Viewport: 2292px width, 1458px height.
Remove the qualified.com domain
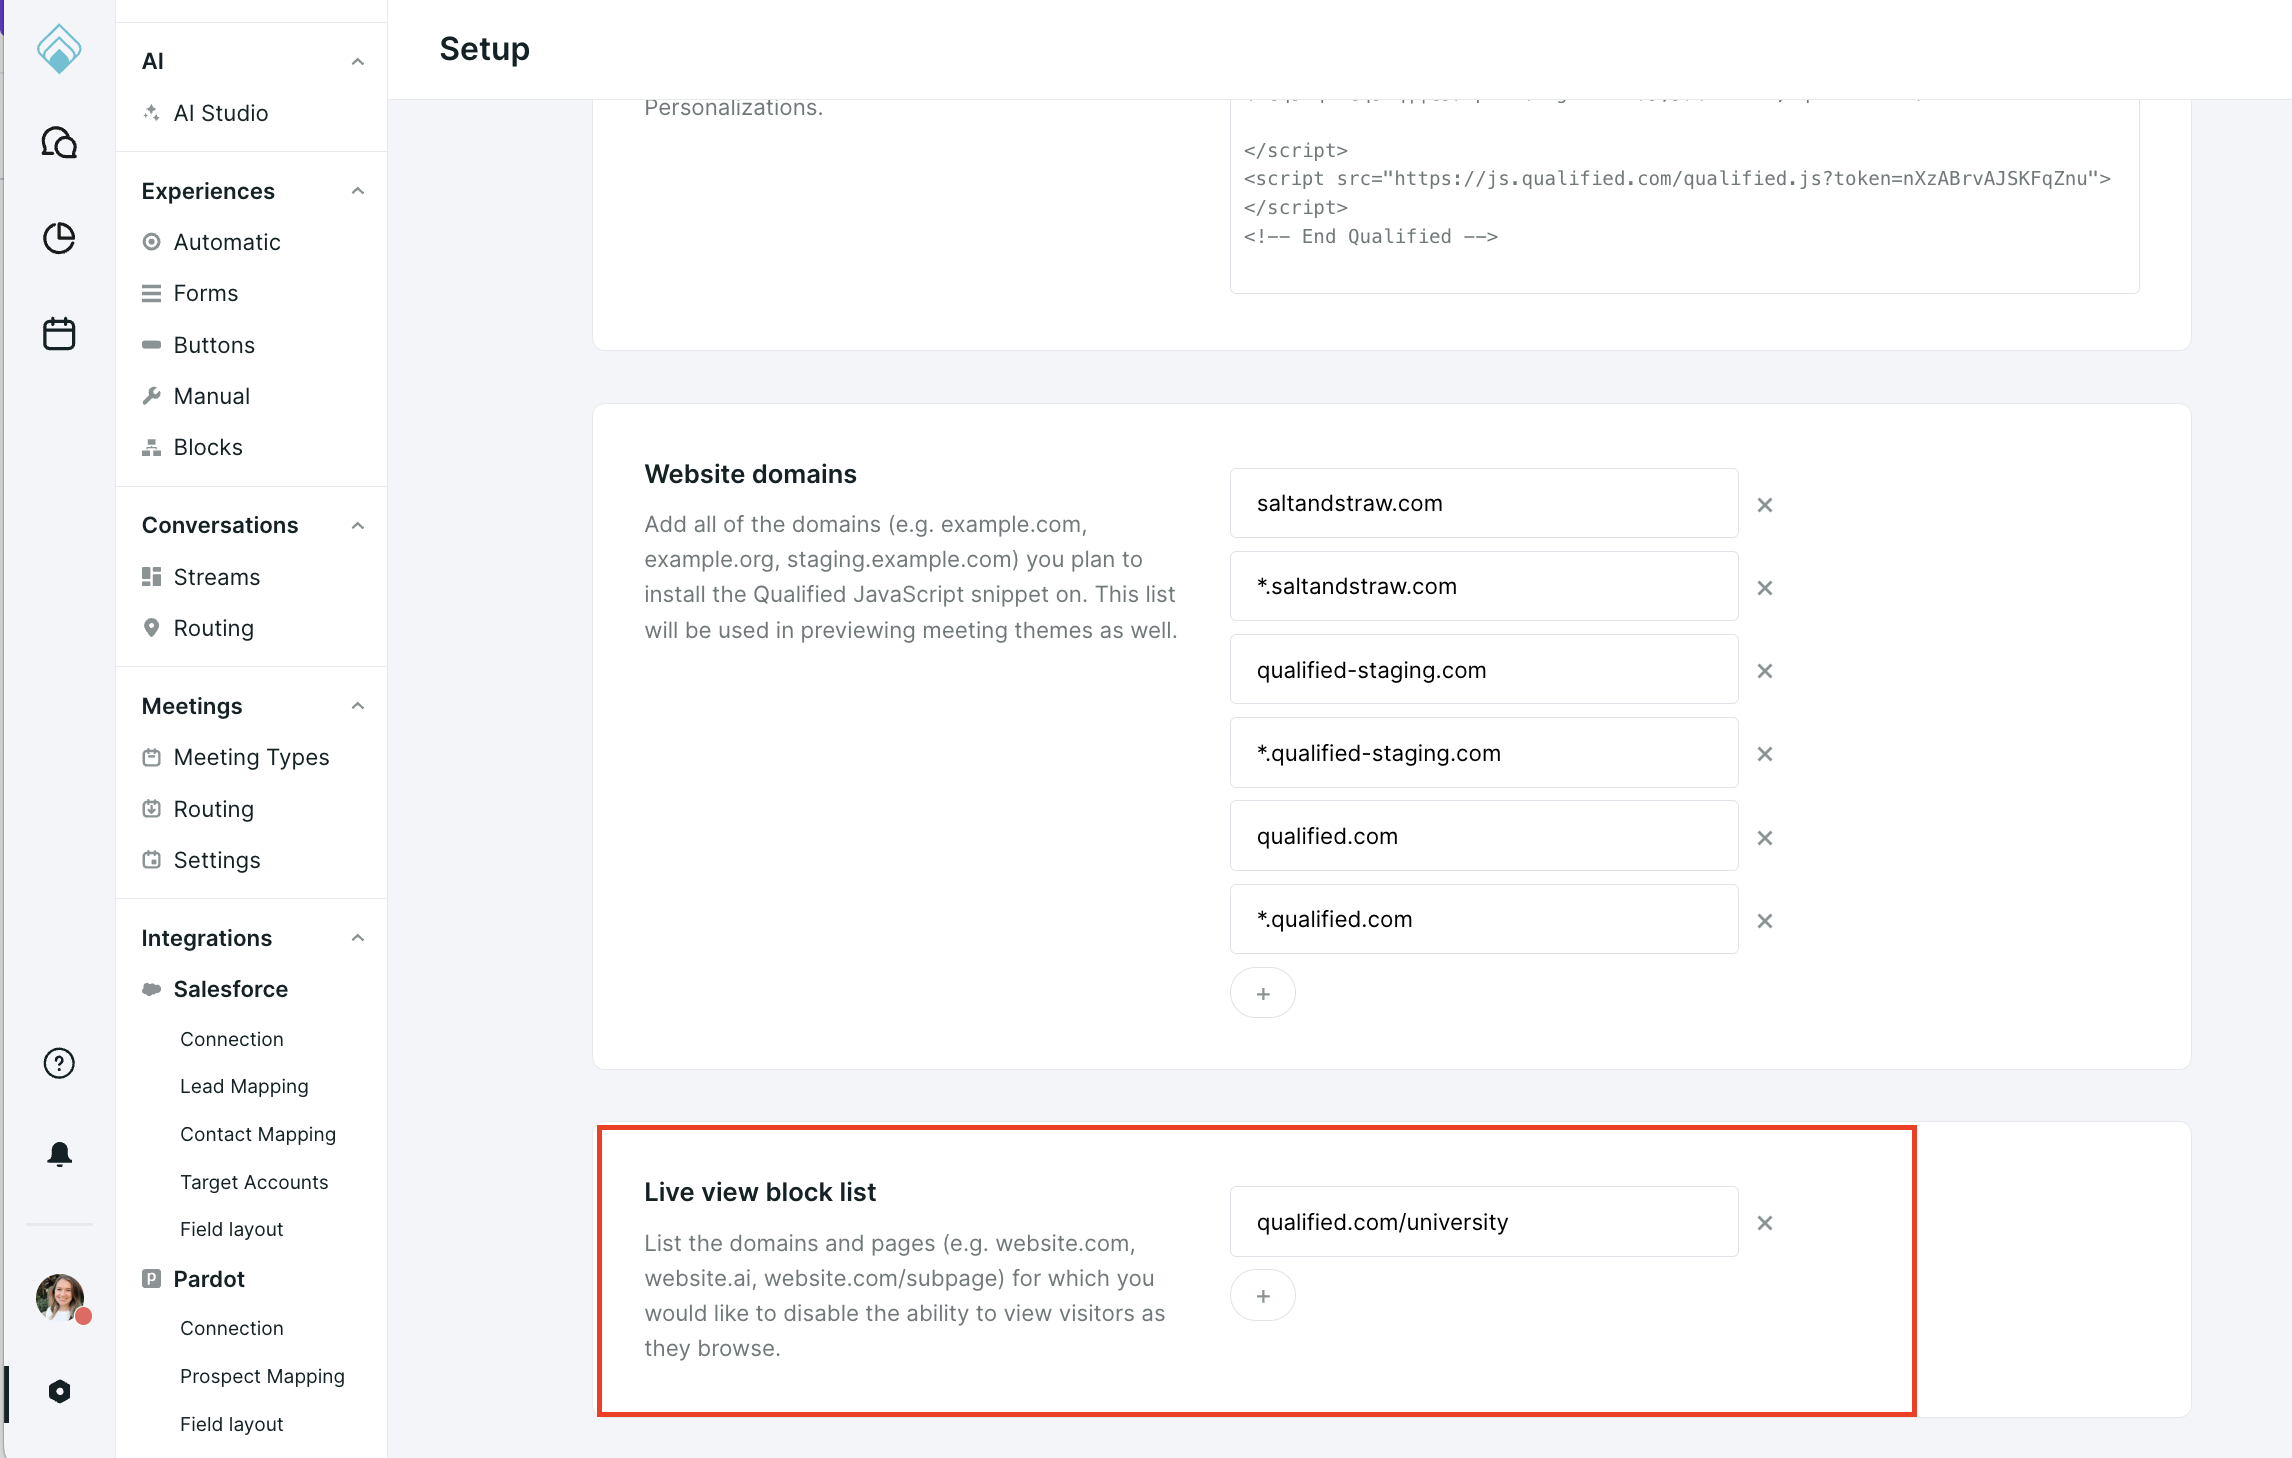[x=1765, y=837]
